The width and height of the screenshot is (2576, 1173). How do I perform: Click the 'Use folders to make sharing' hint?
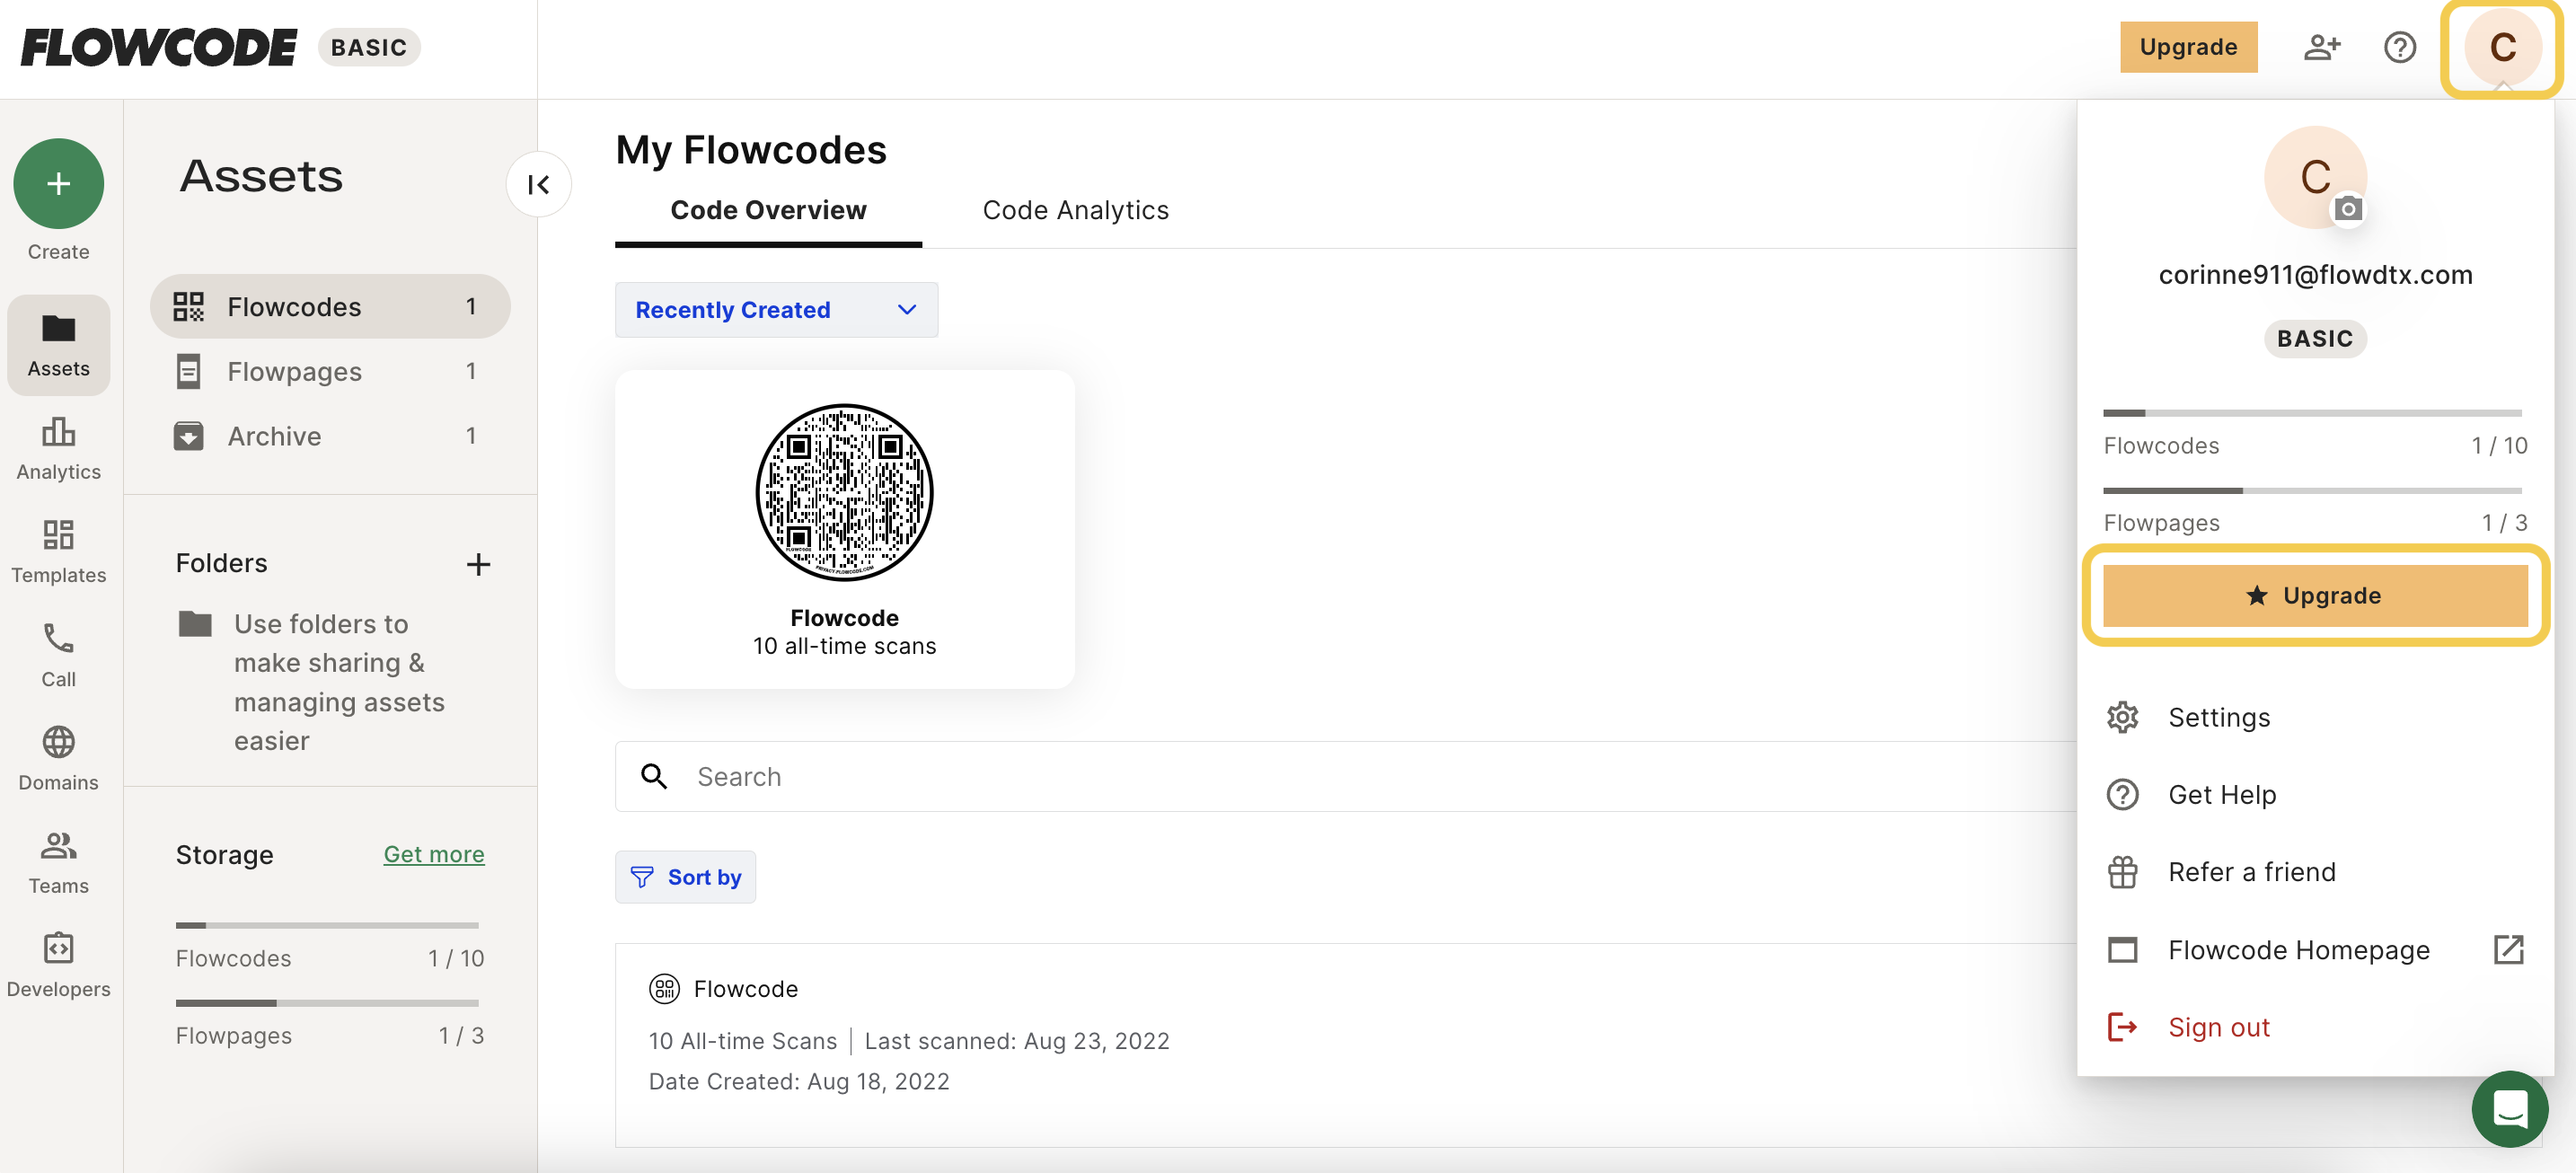(338, 682)
